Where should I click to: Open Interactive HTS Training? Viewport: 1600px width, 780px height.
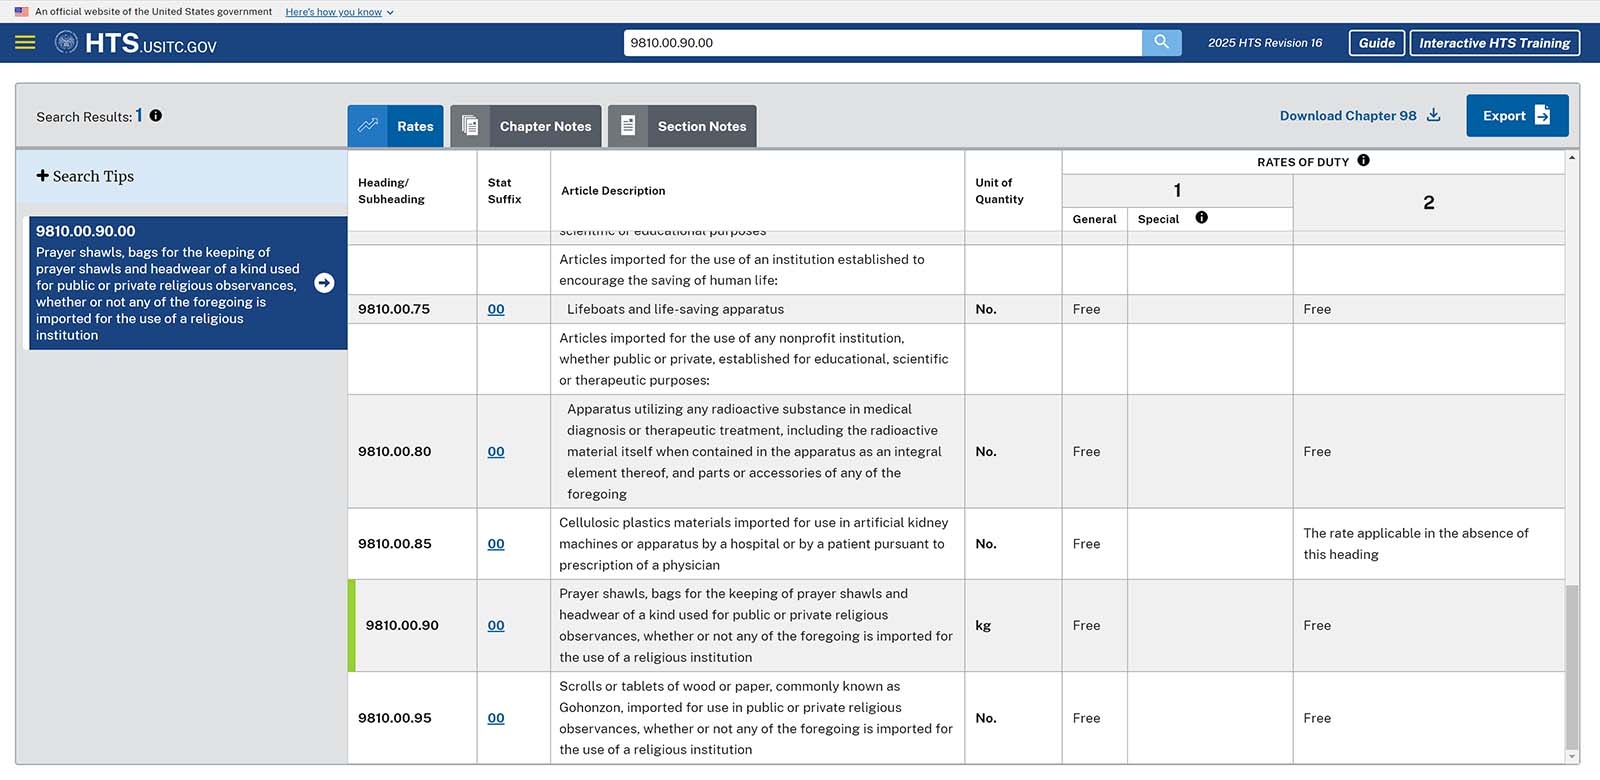1494,43
